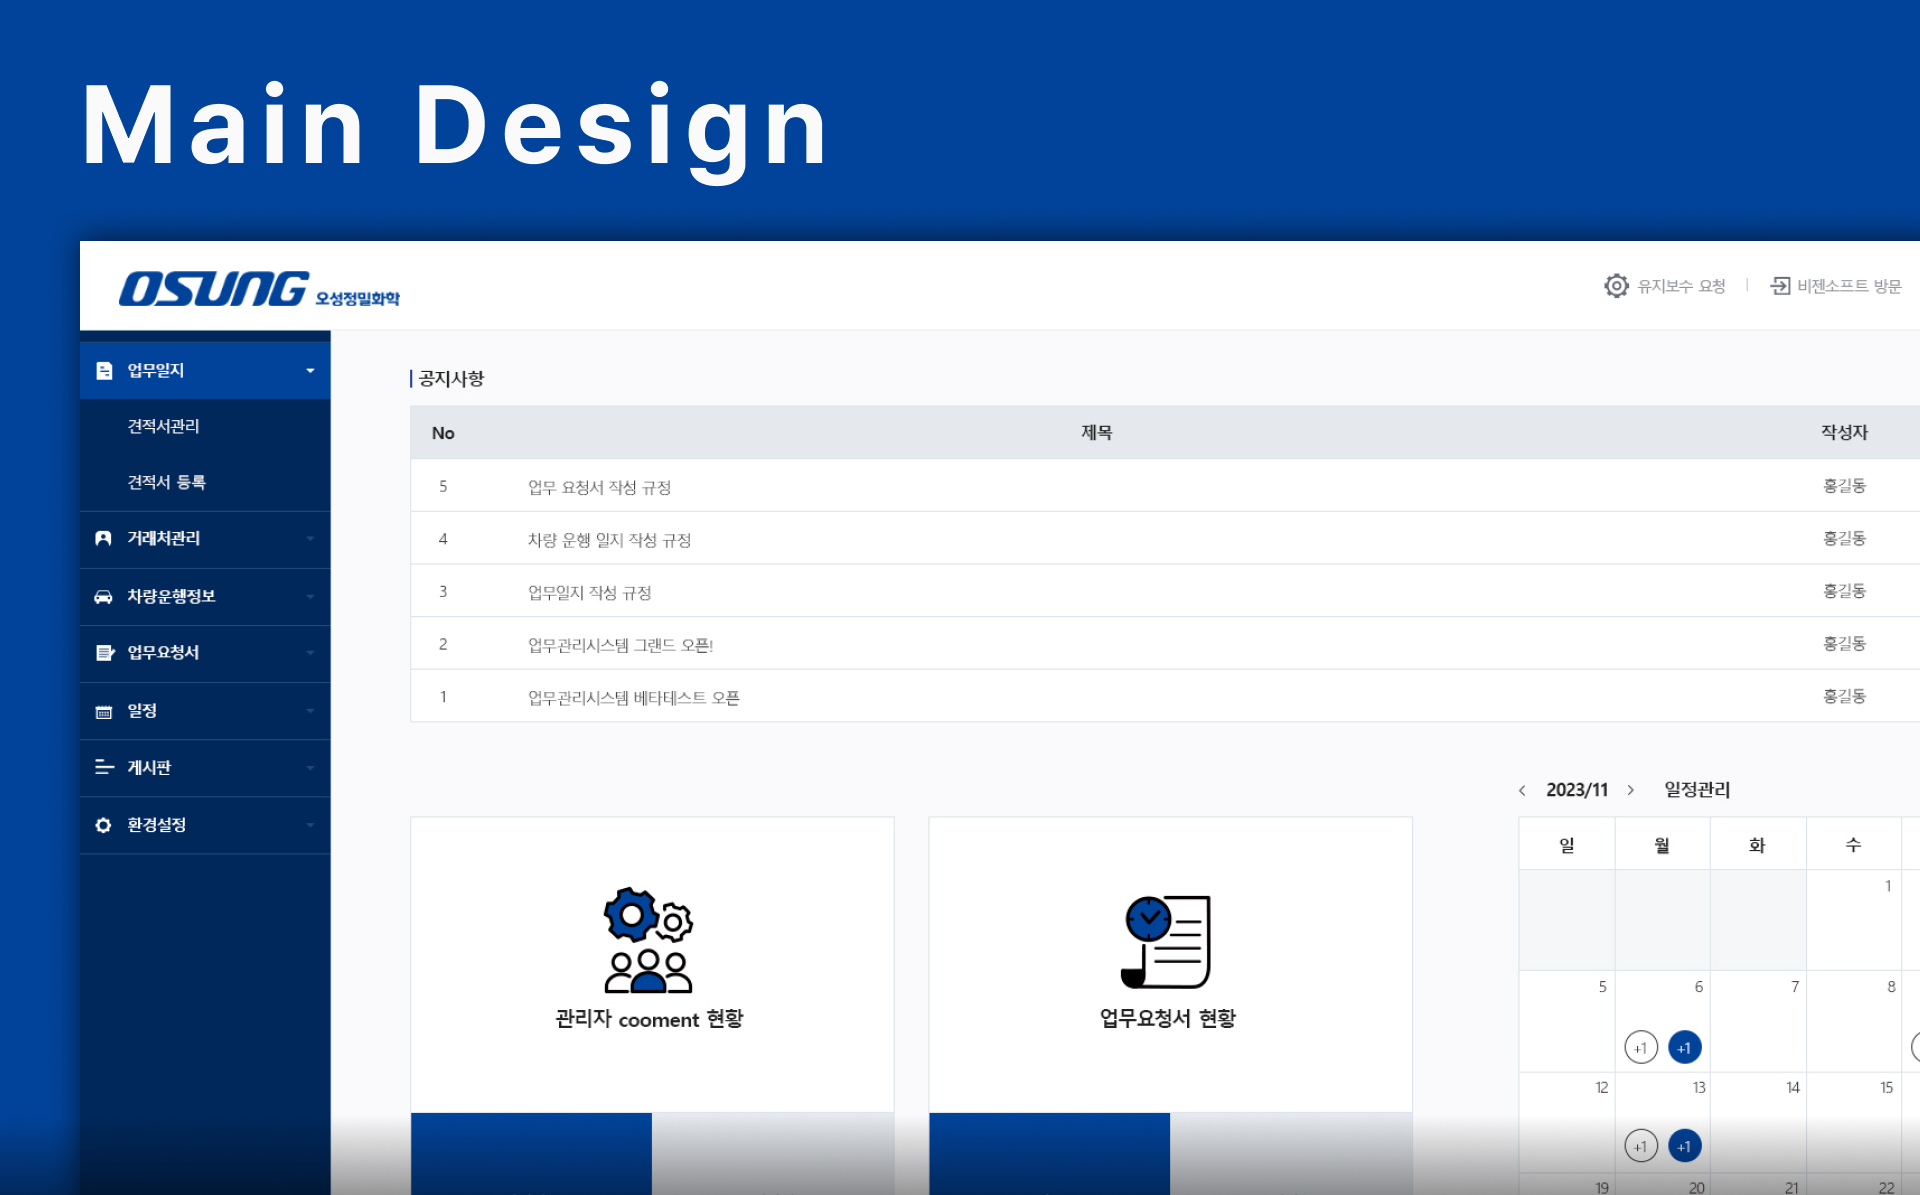Viewport: 1920px width, 1195px height.
Task: Open the 견적서관리 submenu item
Action: point(163,426)
